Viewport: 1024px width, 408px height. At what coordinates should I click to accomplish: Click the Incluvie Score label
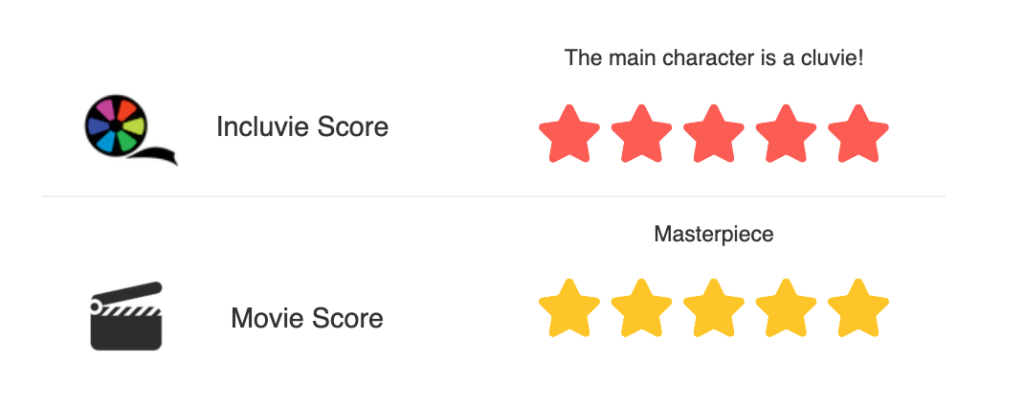pos(302,128)
